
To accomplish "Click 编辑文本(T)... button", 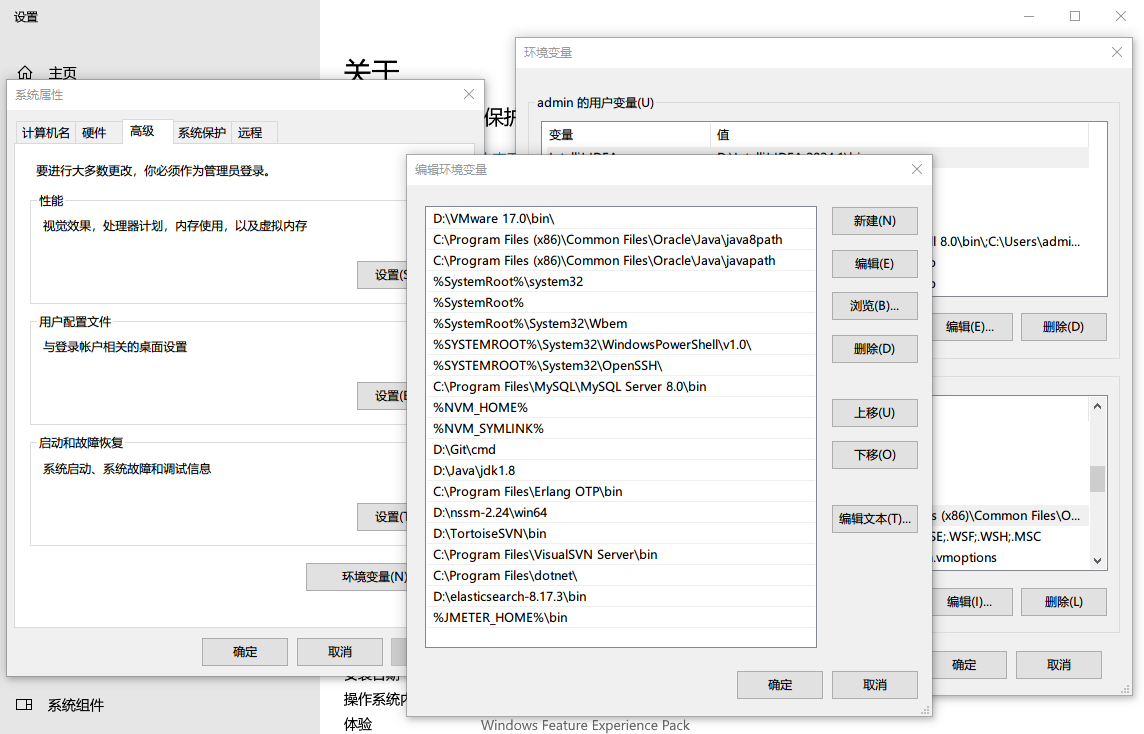I will click(x=875, y=519).
